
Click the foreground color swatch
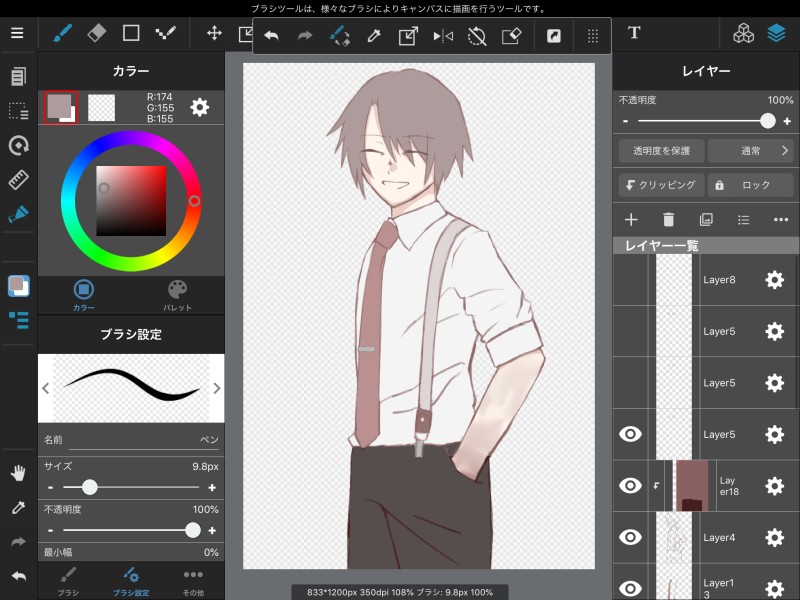click(58, 105)
